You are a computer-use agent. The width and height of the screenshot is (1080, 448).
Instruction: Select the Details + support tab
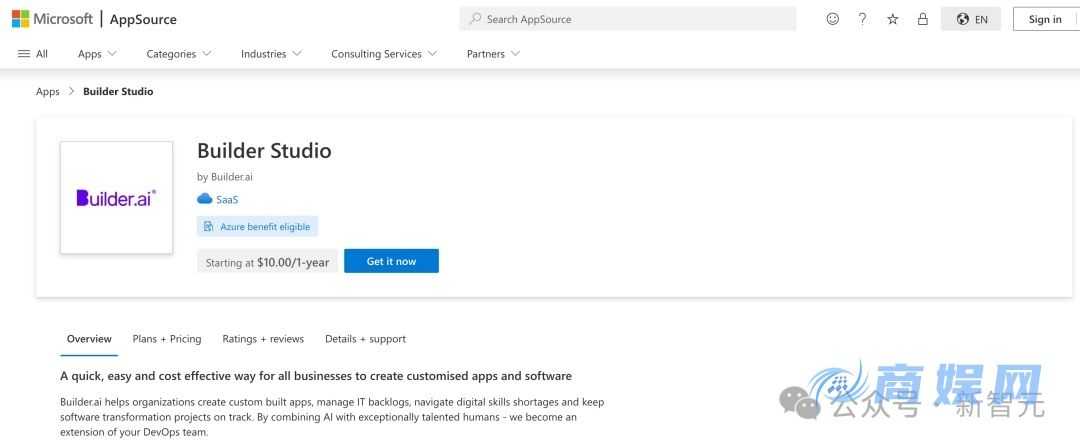(365, 339)
